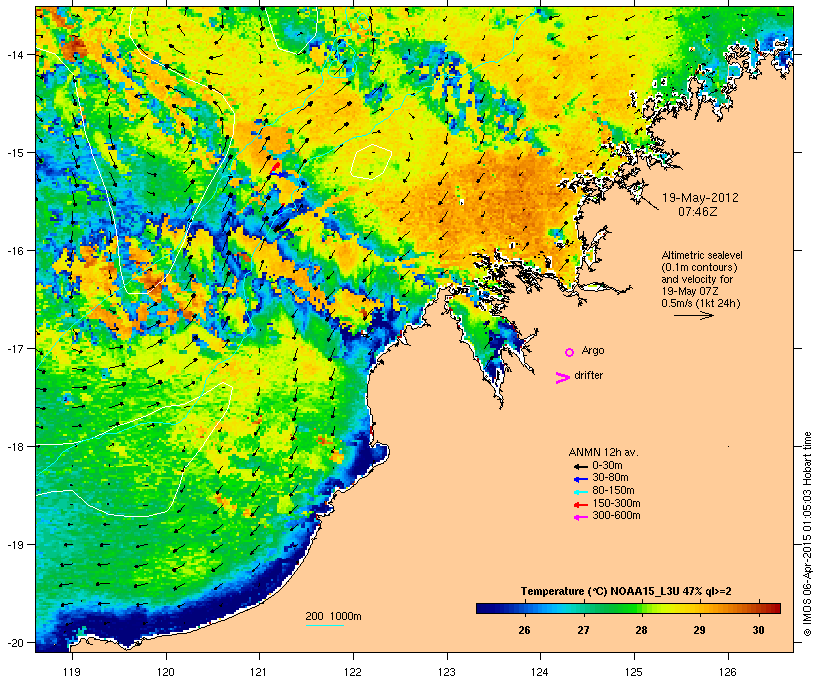Click the IMOS copyright timestamp text

[x=807, y=534]
